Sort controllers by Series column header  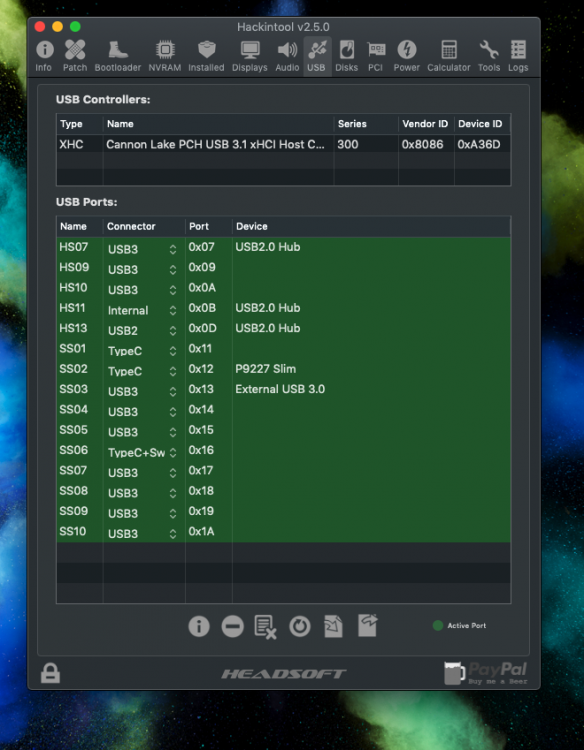tap(366, 124)
